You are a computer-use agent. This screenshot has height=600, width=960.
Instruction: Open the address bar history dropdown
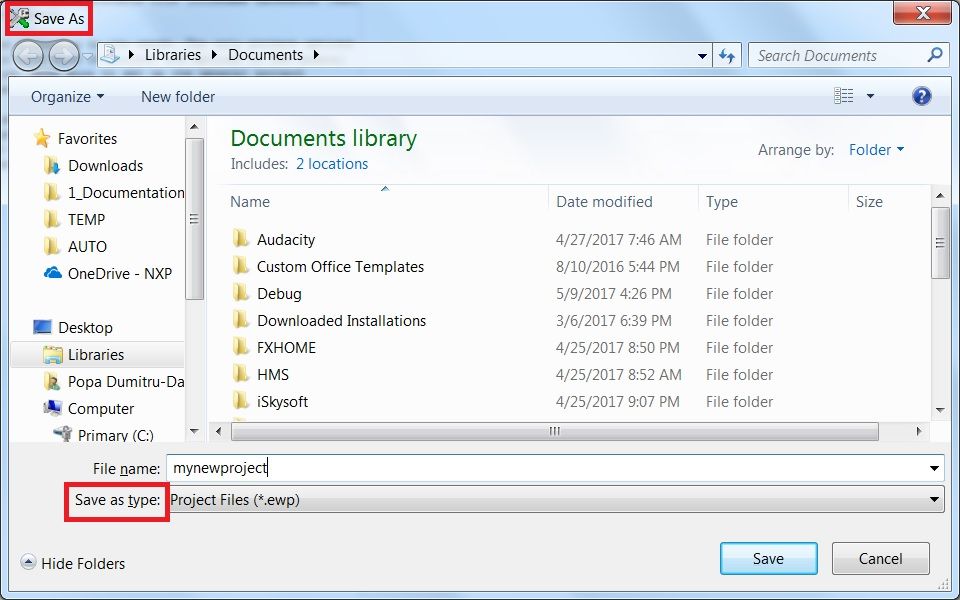pos(702,56)
